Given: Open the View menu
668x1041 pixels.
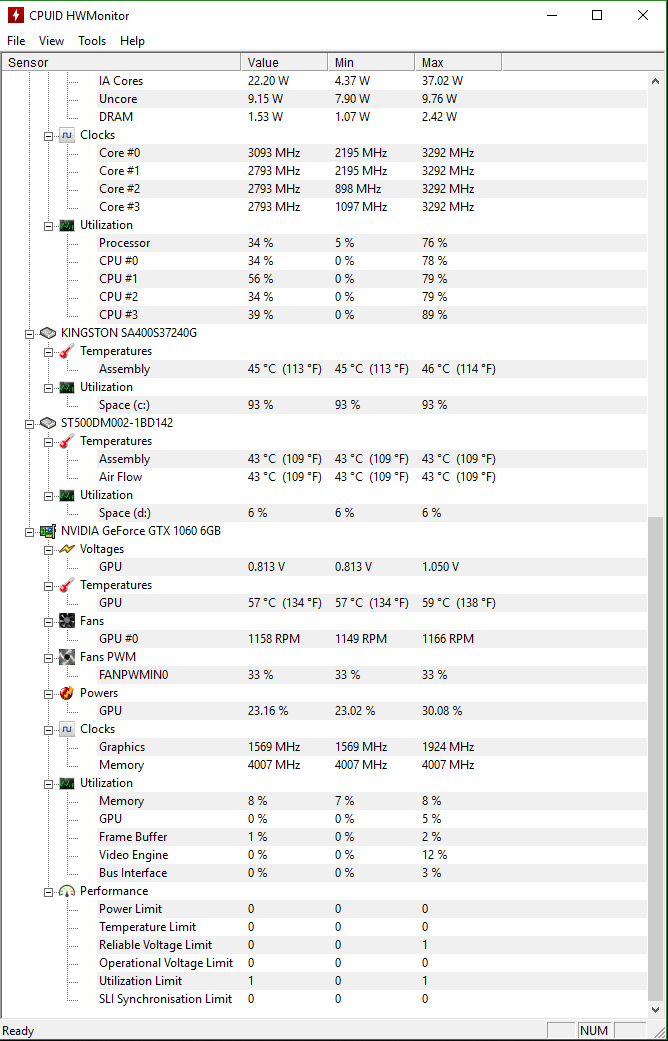Looking at the screenshot, I should click(x=51, y=40).
